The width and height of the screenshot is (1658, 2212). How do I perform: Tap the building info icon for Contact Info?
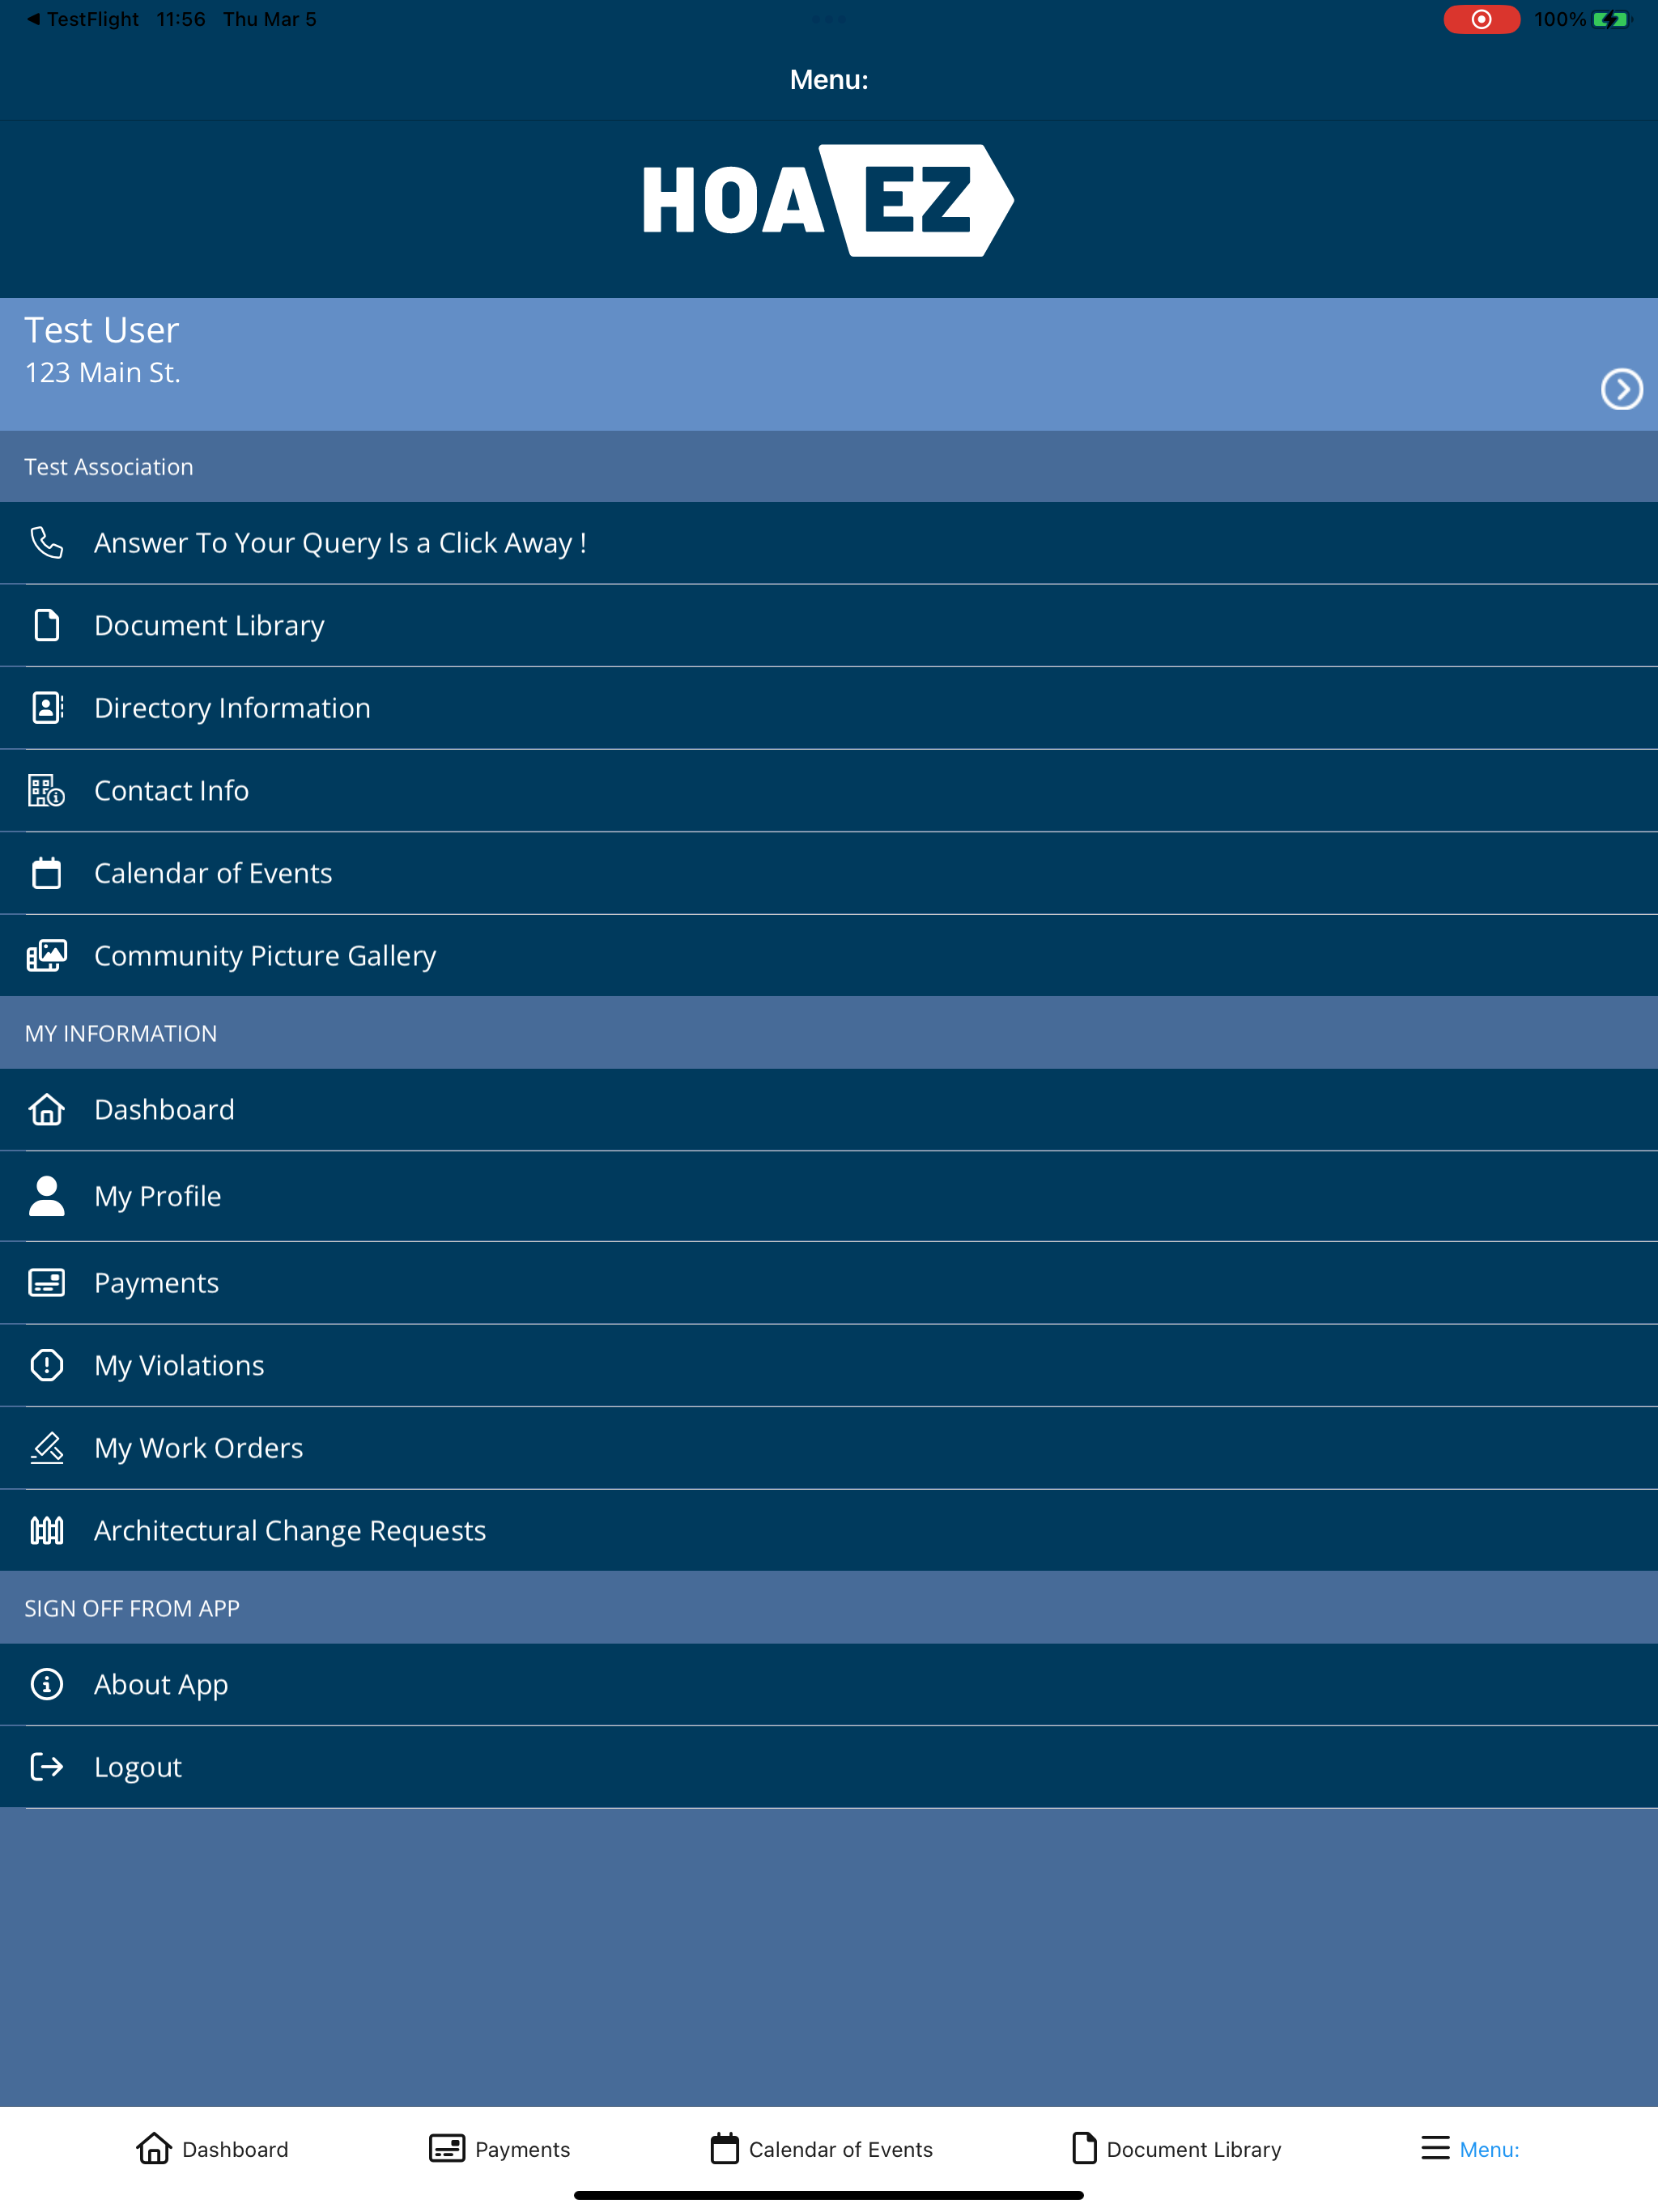pos(46,791)
